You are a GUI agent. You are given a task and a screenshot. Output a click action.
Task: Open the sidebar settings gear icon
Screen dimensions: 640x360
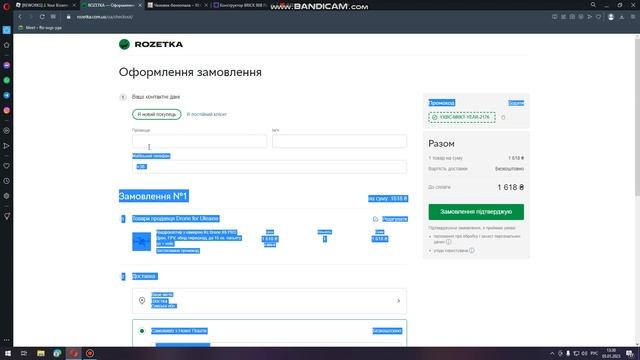point(7,196)
